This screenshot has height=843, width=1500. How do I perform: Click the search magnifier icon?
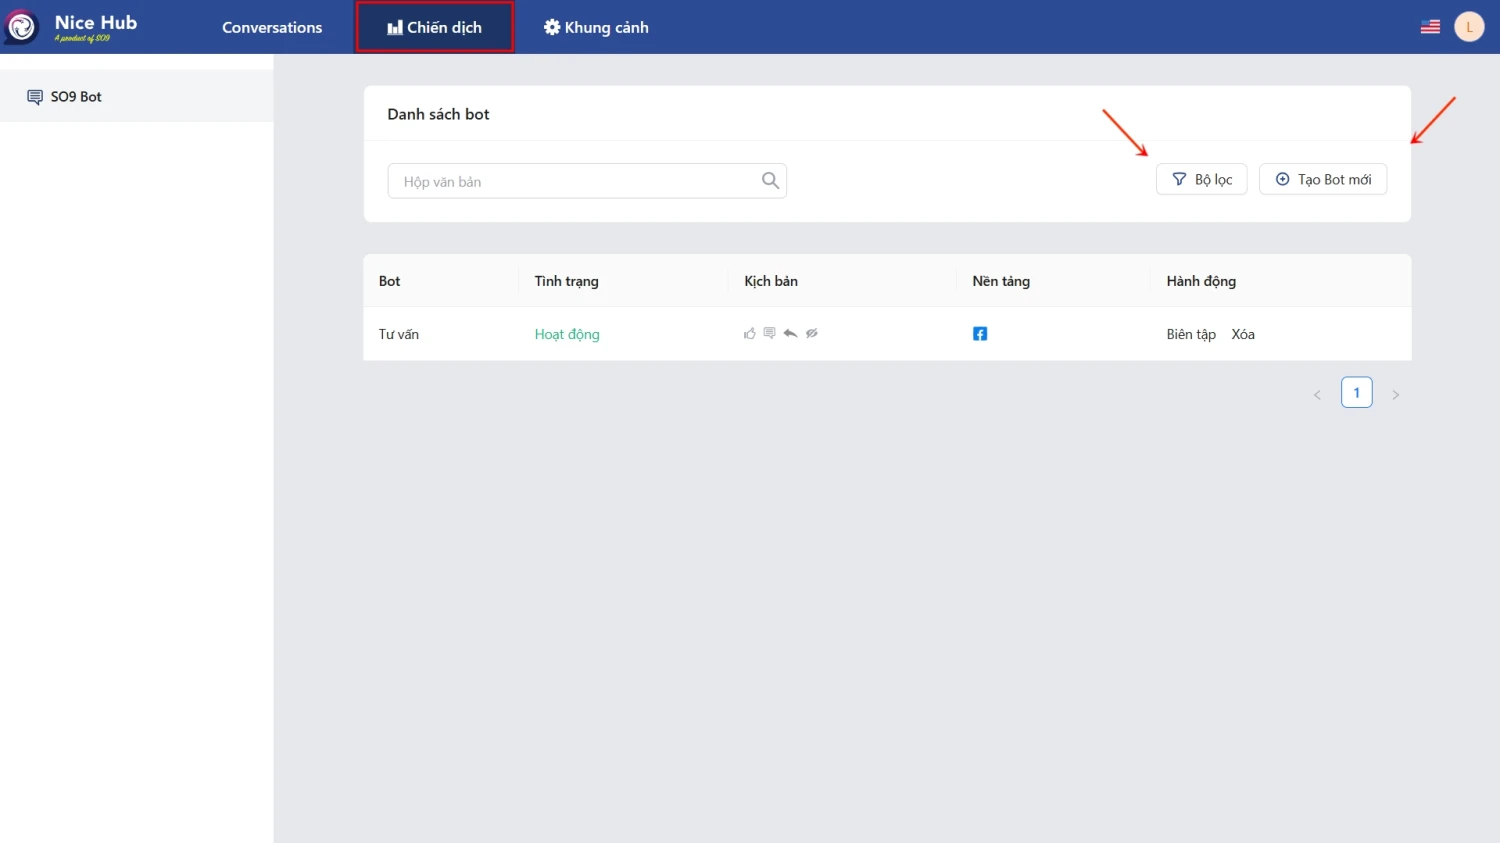tap(770, 180)
